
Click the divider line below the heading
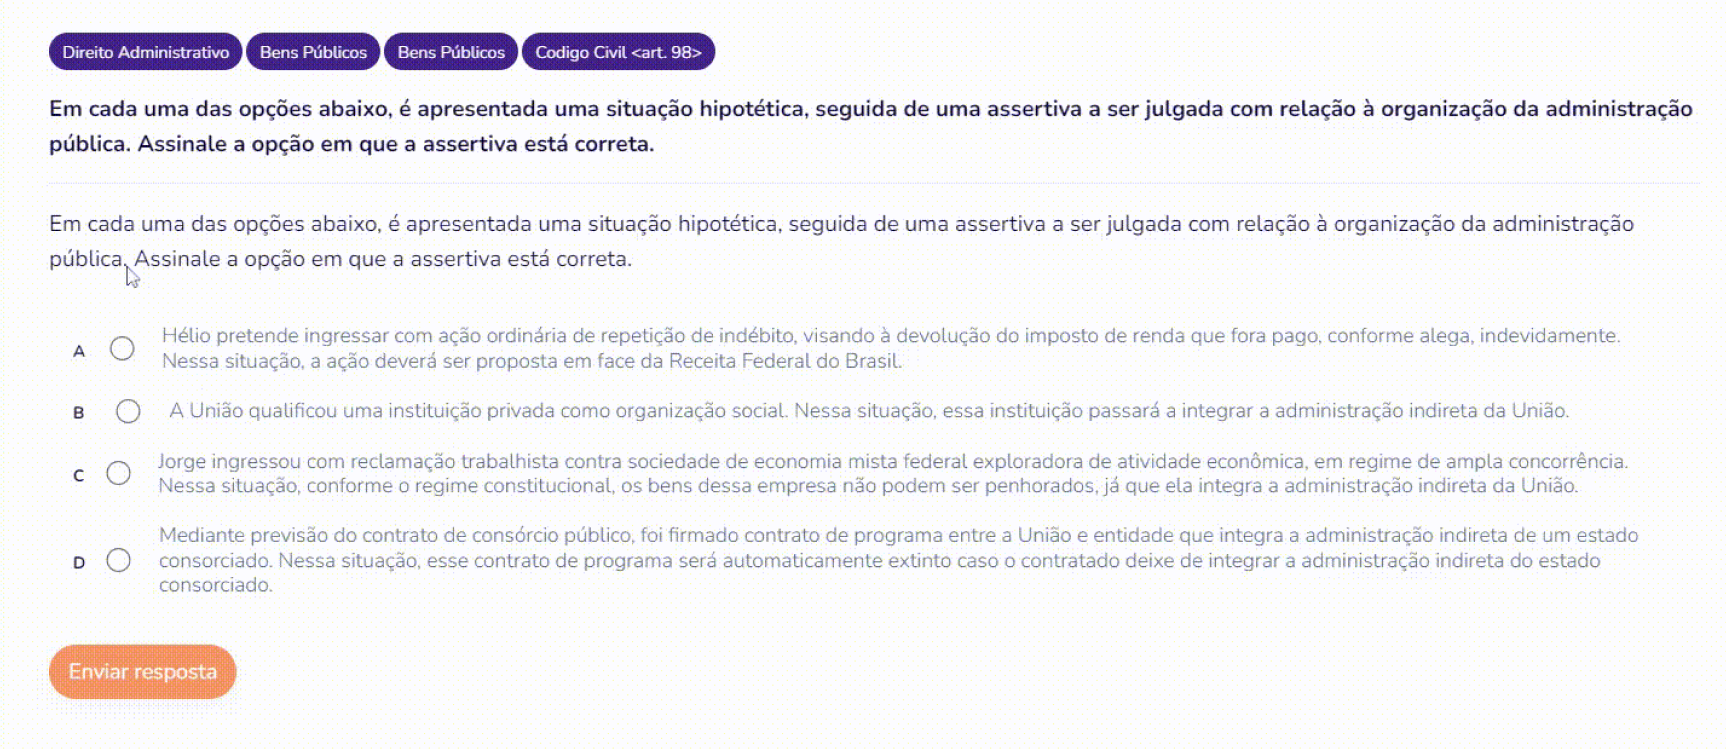click(x=872, y=184)
